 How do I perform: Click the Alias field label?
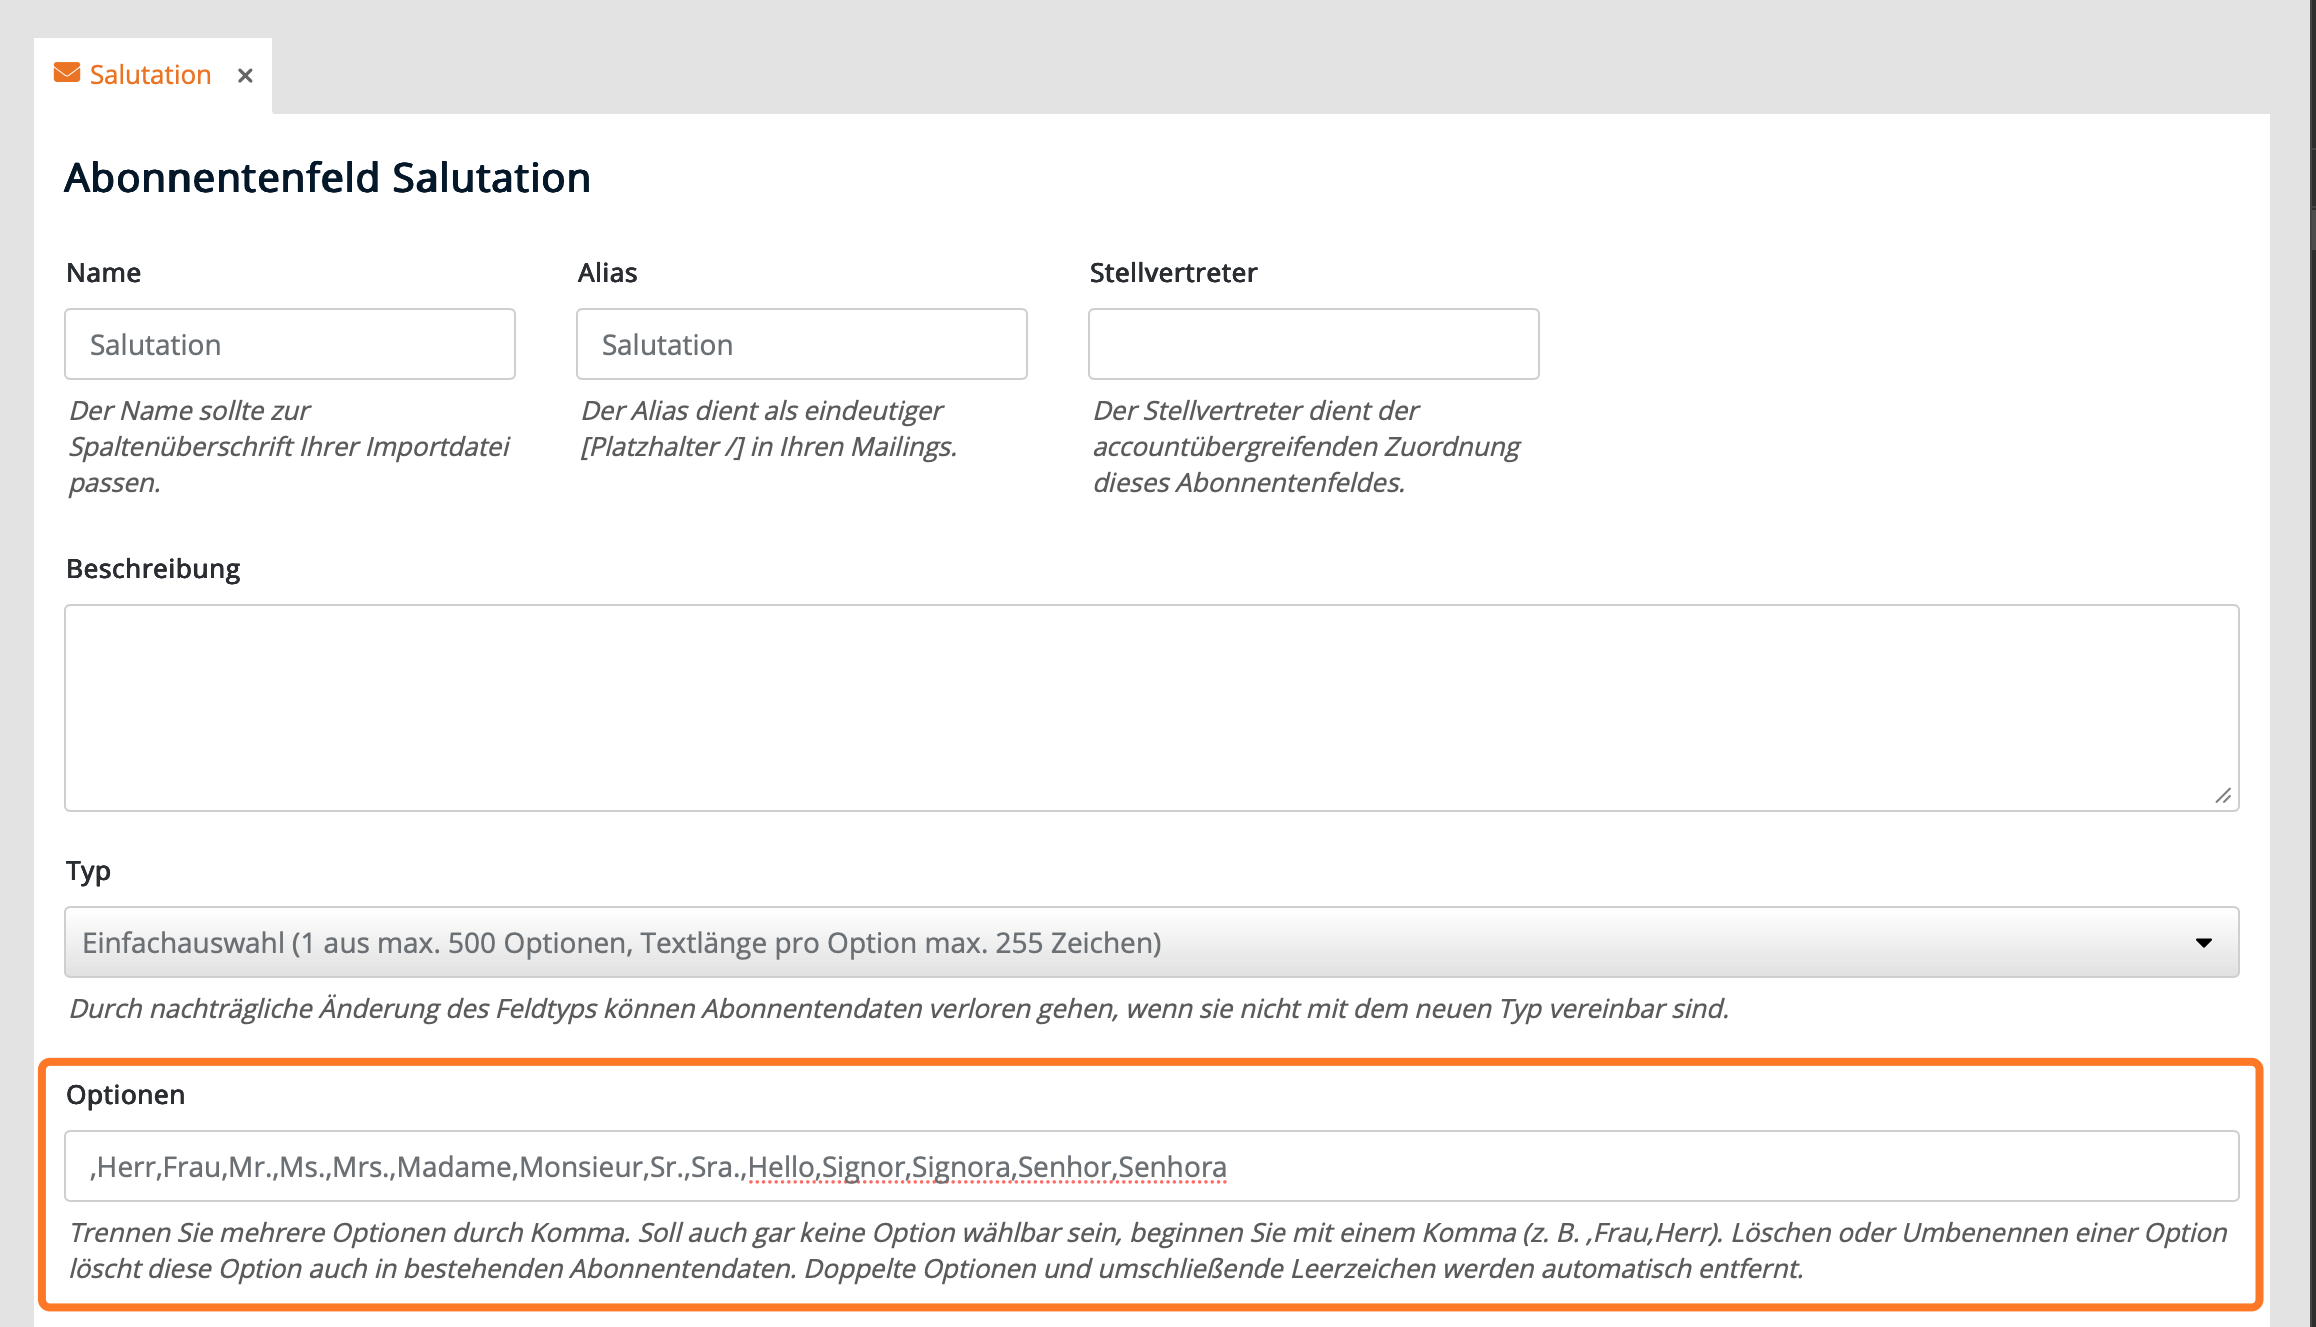coord(607,273)
